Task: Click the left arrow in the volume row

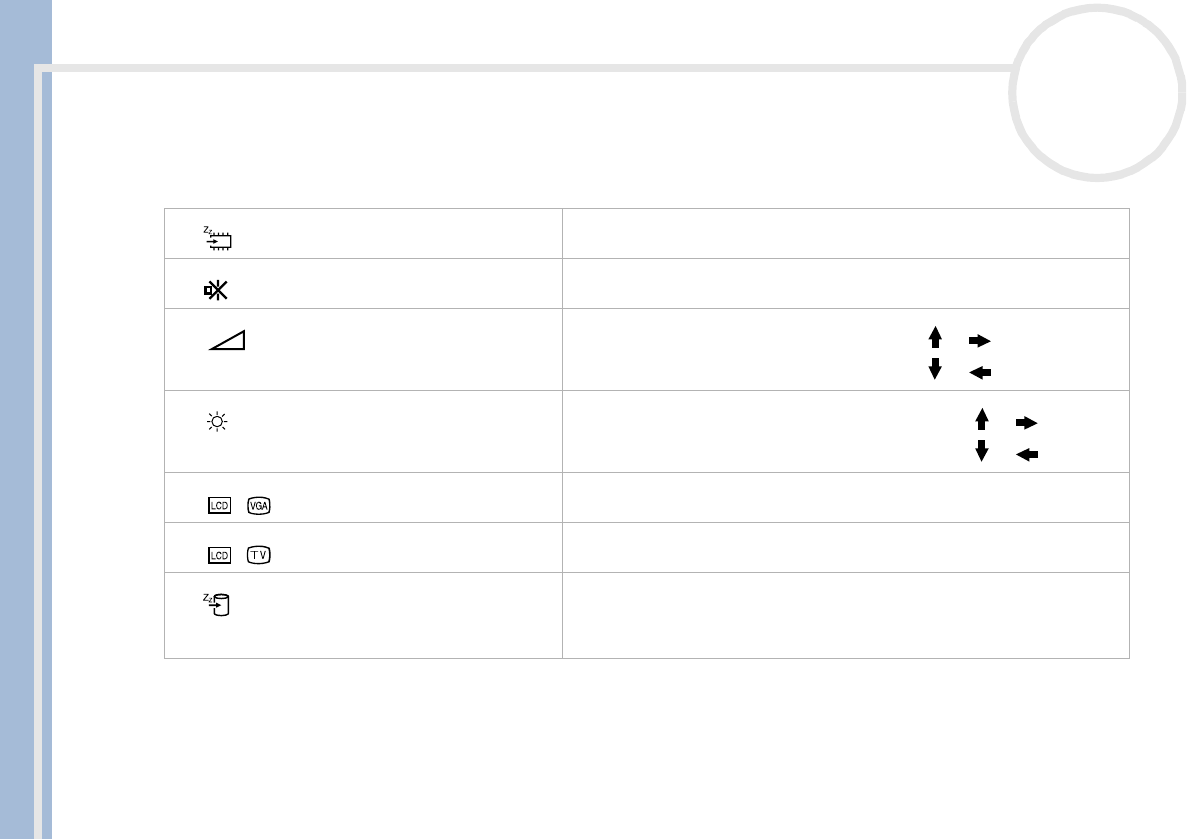Action: coord(979,373)
